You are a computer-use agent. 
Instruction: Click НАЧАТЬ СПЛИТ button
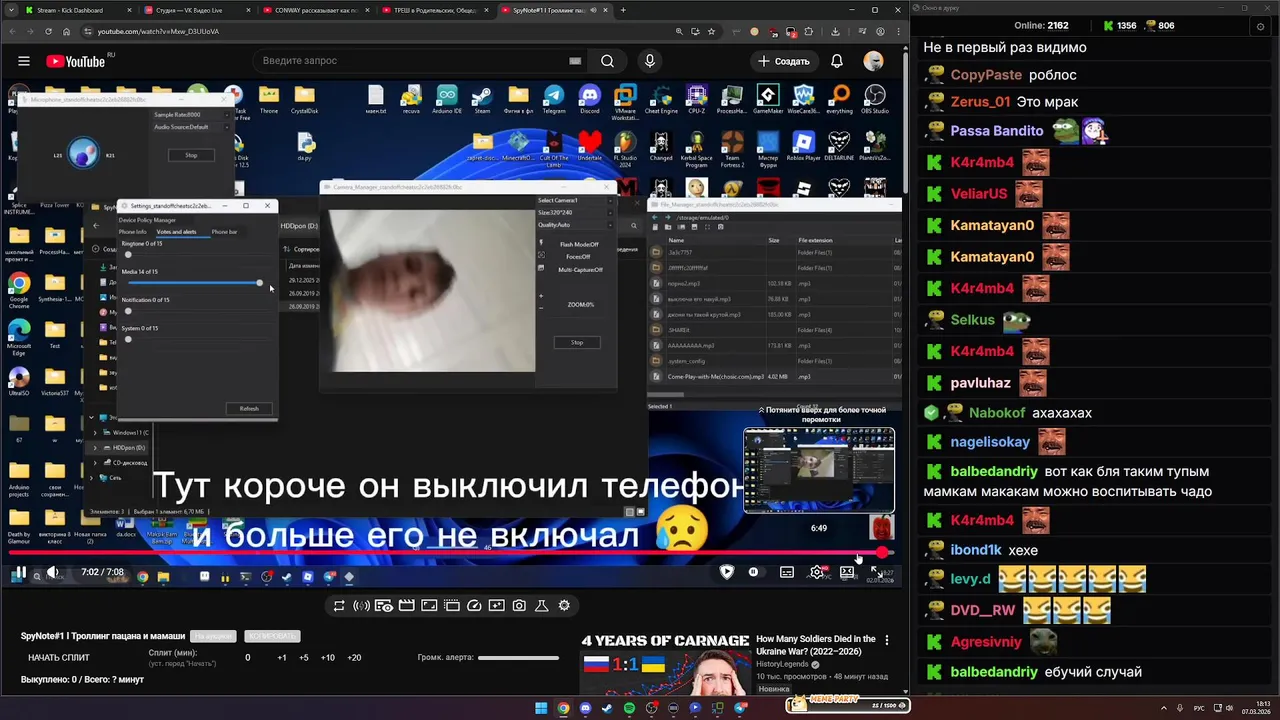(59, 658)
